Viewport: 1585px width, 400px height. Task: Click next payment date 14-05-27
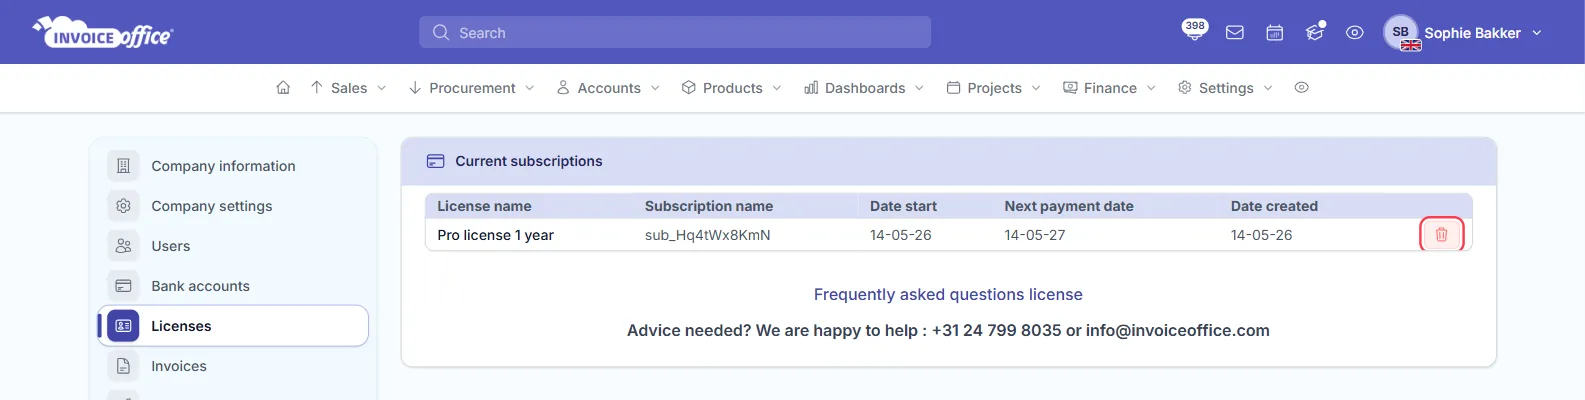coord(1034,235)
